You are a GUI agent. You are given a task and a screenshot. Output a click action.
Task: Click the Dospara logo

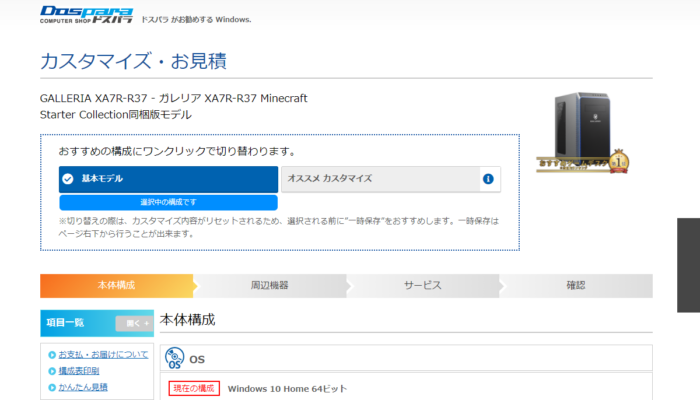pos(86,14)
